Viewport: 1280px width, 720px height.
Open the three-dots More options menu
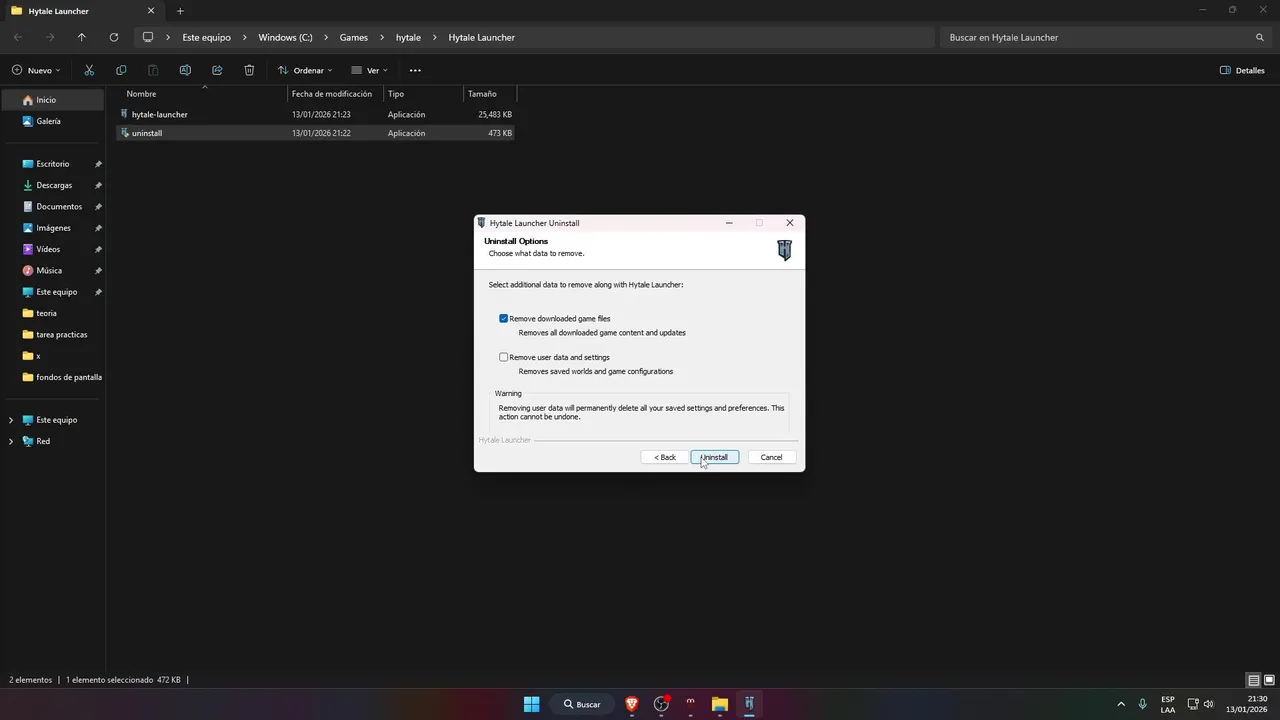point(415,70)
